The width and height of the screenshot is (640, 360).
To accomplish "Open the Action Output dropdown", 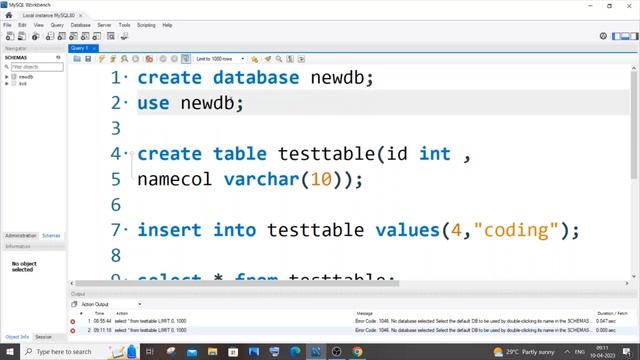I will tap(111, 304).
